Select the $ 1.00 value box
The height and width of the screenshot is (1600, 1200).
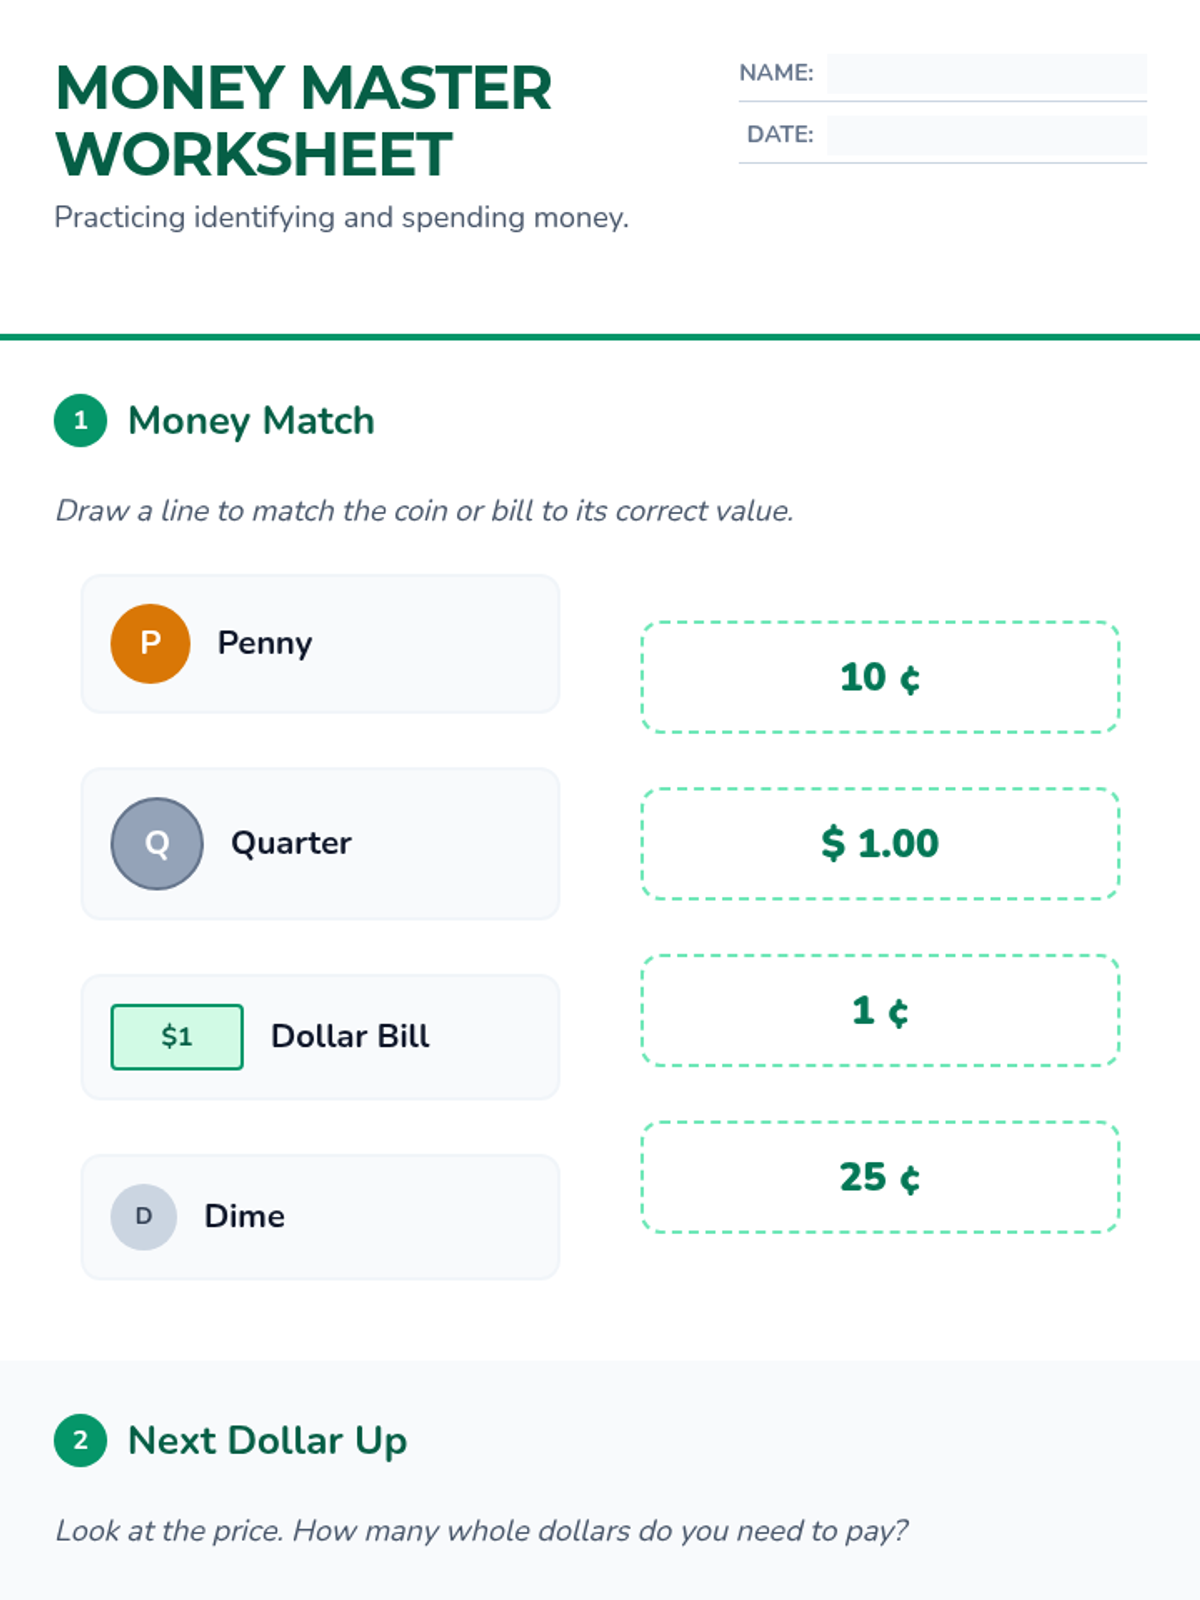coord(880,843)
